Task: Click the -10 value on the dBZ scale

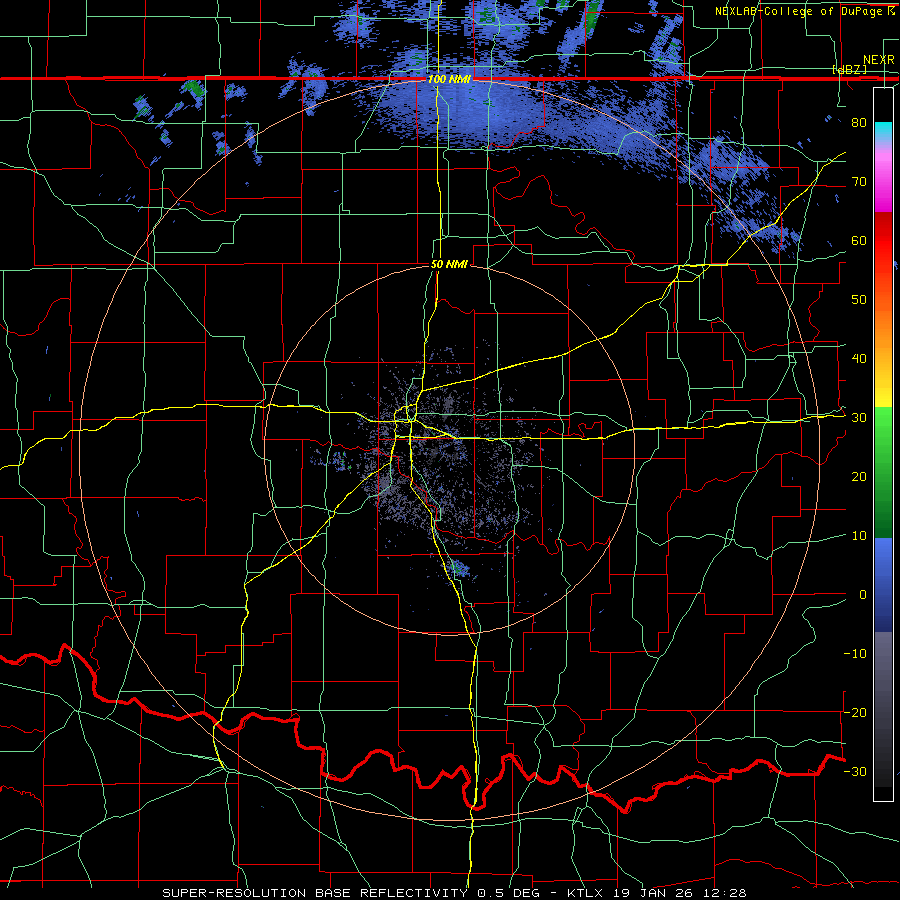Action: pos(855,654)
